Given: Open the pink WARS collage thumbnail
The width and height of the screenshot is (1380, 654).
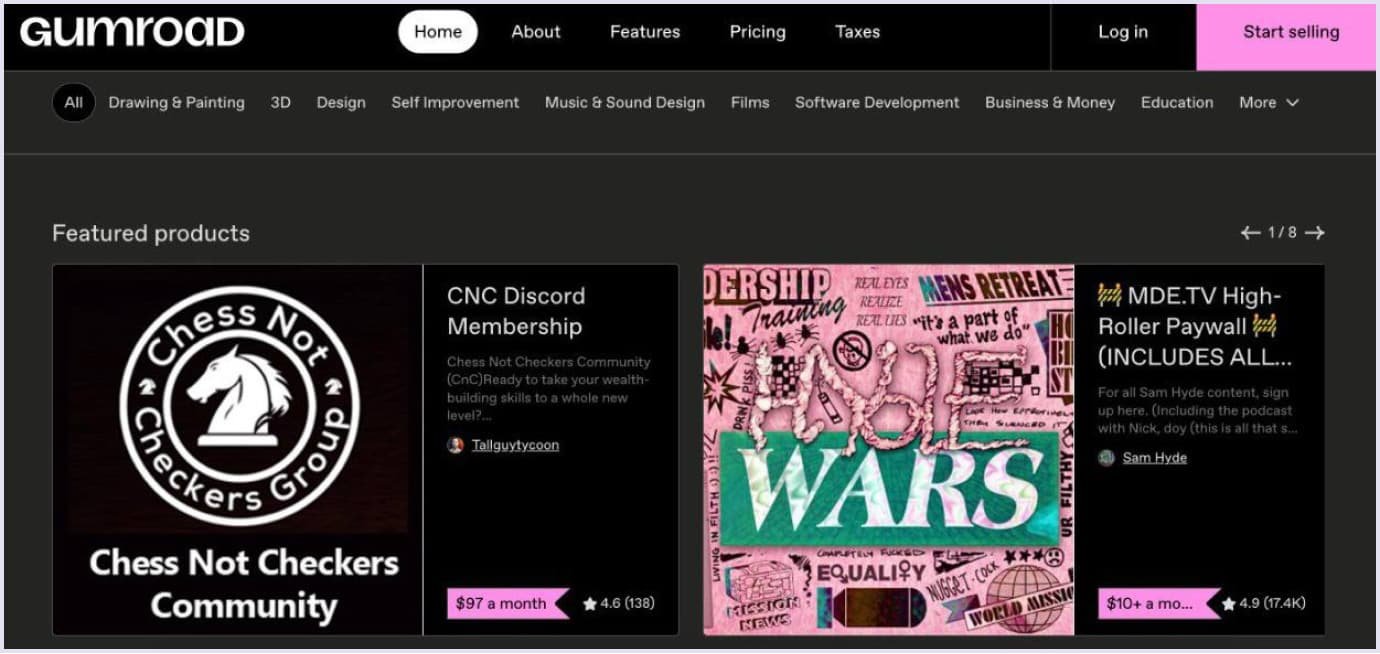Looking at the screenshot, I should (889, 450).
